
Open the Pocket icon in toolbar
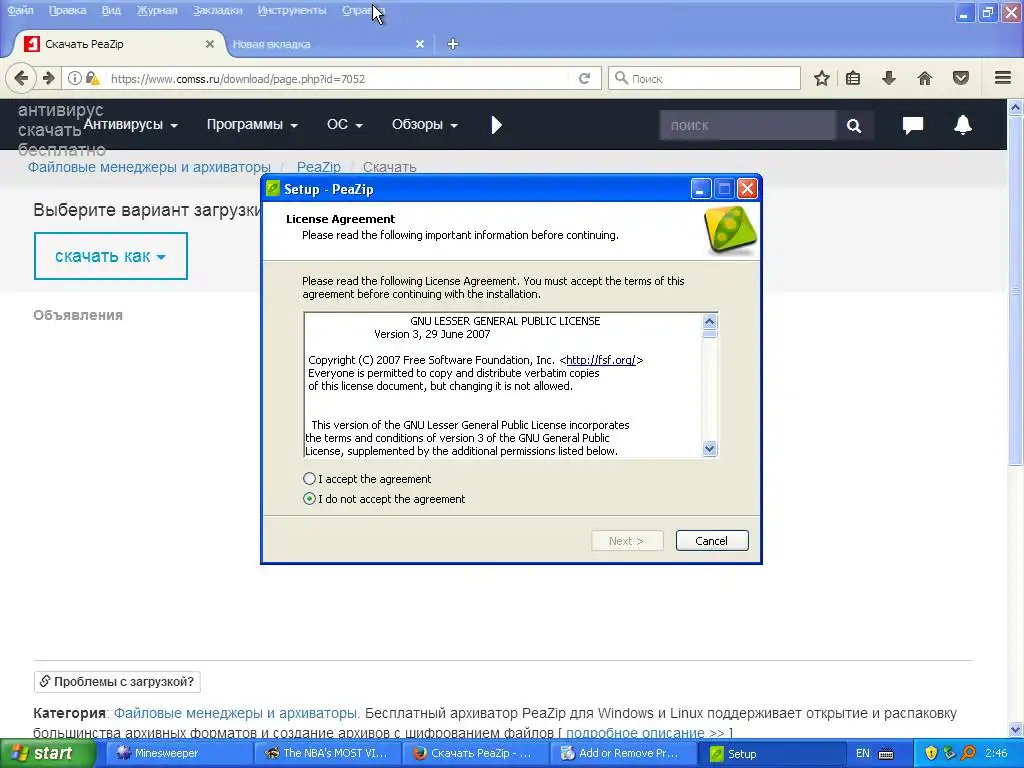tap(961, 78)
